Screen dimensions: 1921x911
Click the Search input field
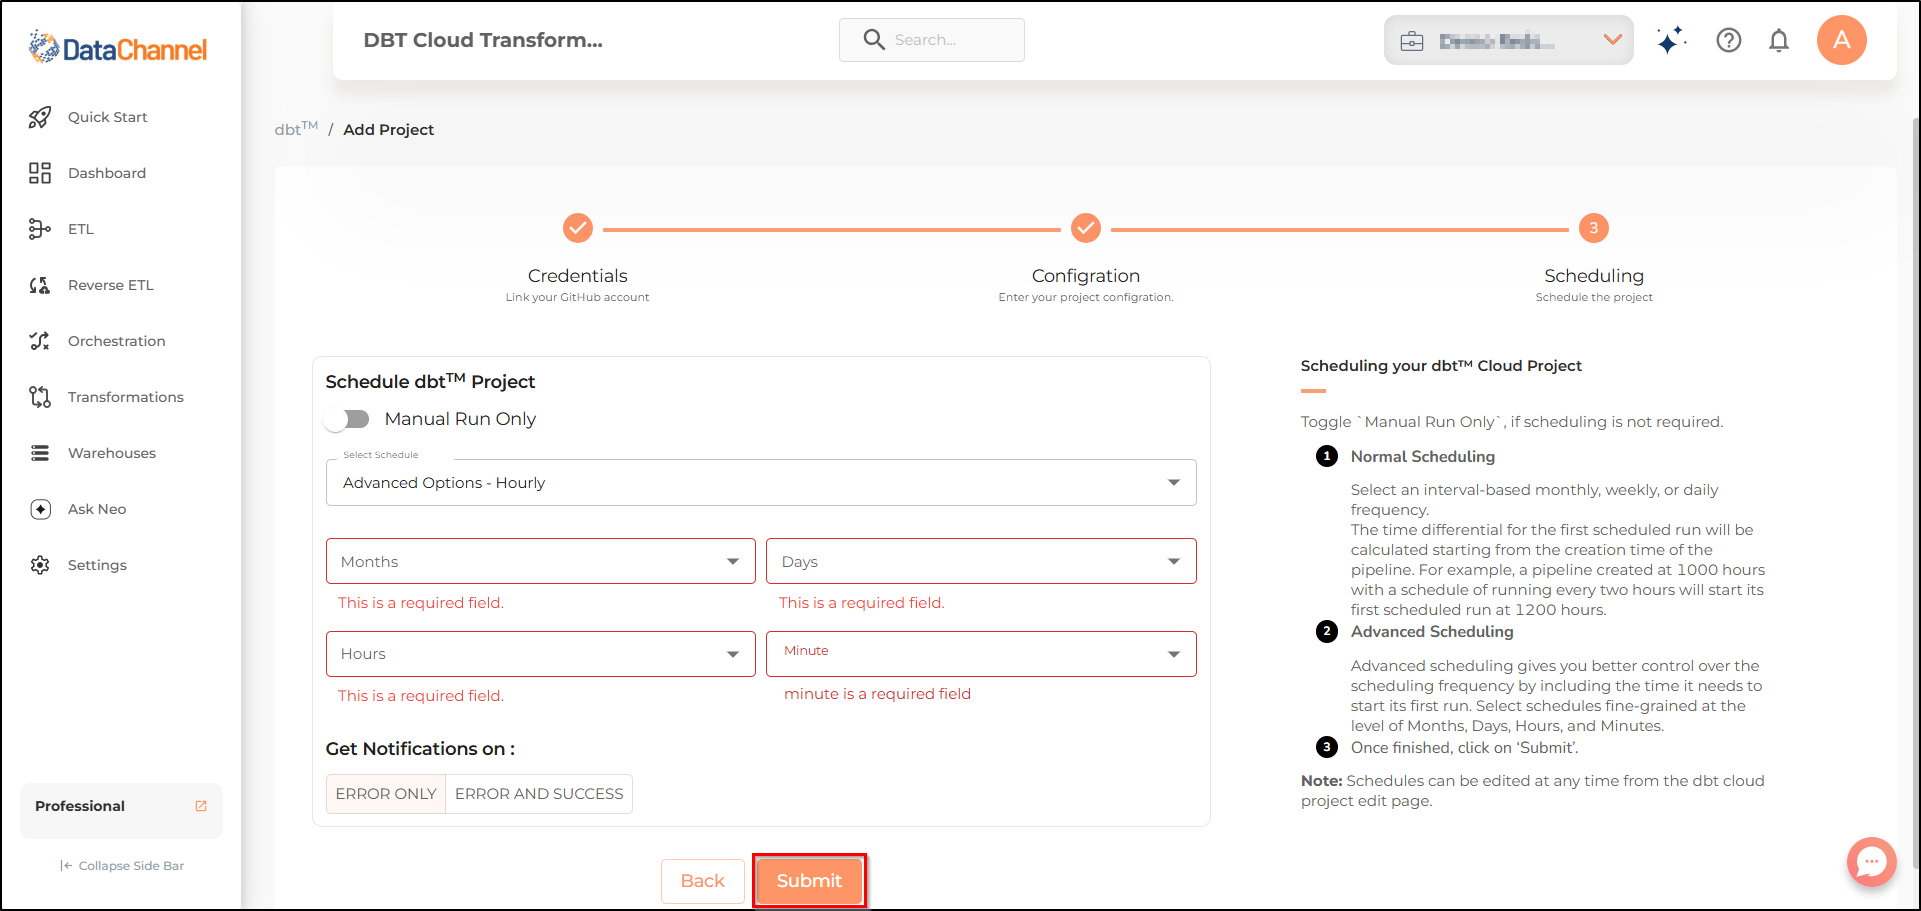coord(932,40)
